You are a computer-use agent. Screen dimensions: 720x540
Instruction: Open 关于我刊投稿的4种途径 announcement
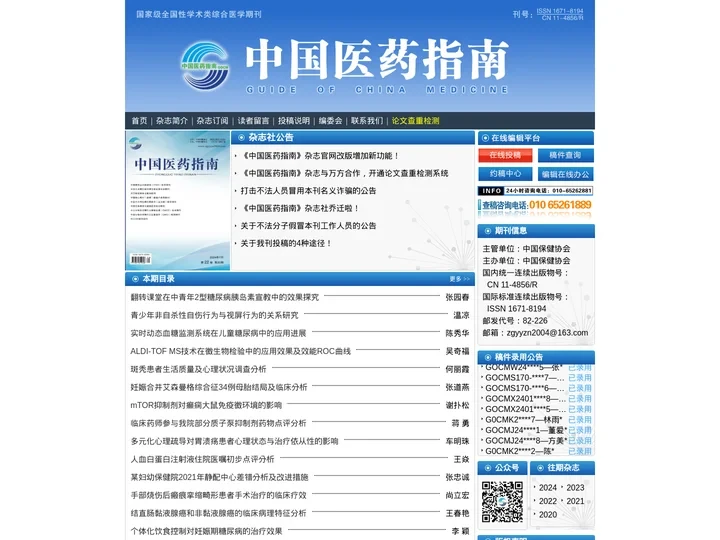286,243
